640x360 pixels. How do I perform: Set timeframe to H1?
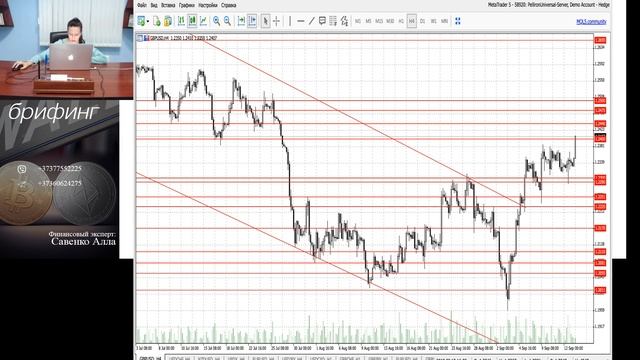[x=401, y=21]
